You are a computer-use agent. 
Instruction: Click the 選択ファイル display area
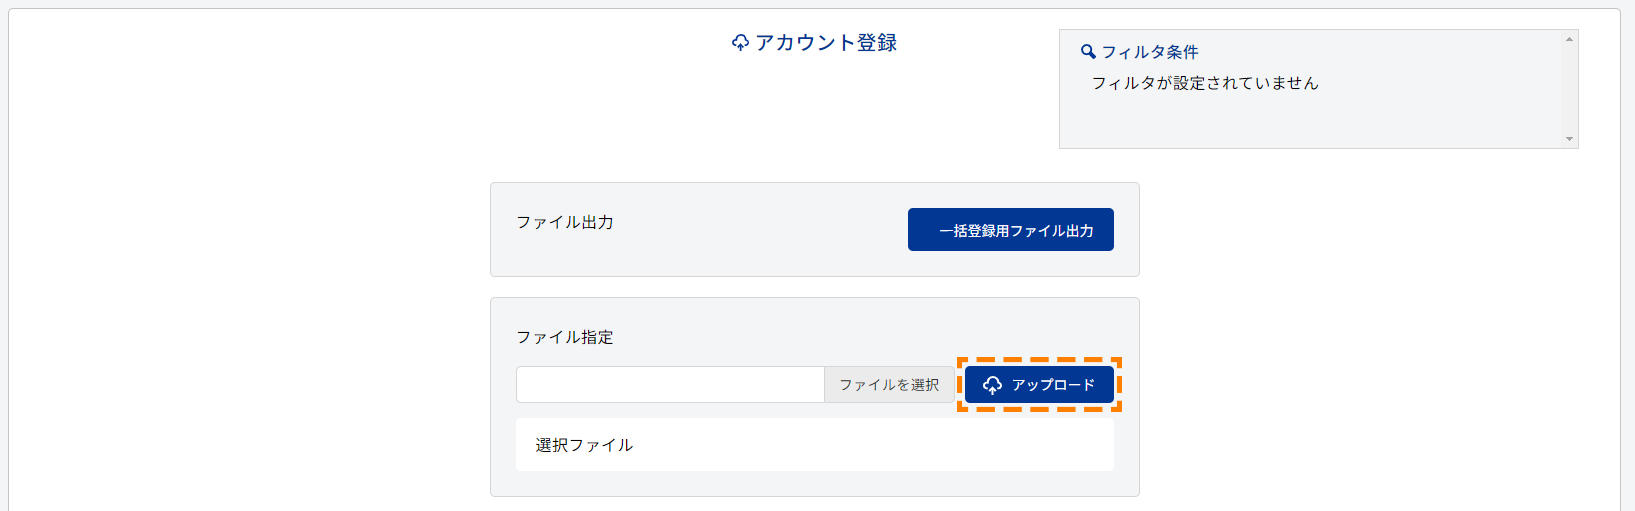tap(815, 445)
